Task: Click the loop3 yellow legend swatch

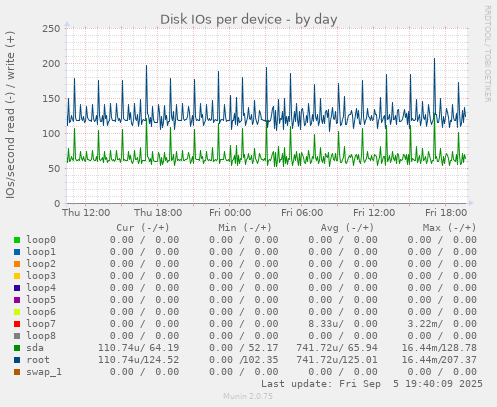Action: [x=17, y=276]
